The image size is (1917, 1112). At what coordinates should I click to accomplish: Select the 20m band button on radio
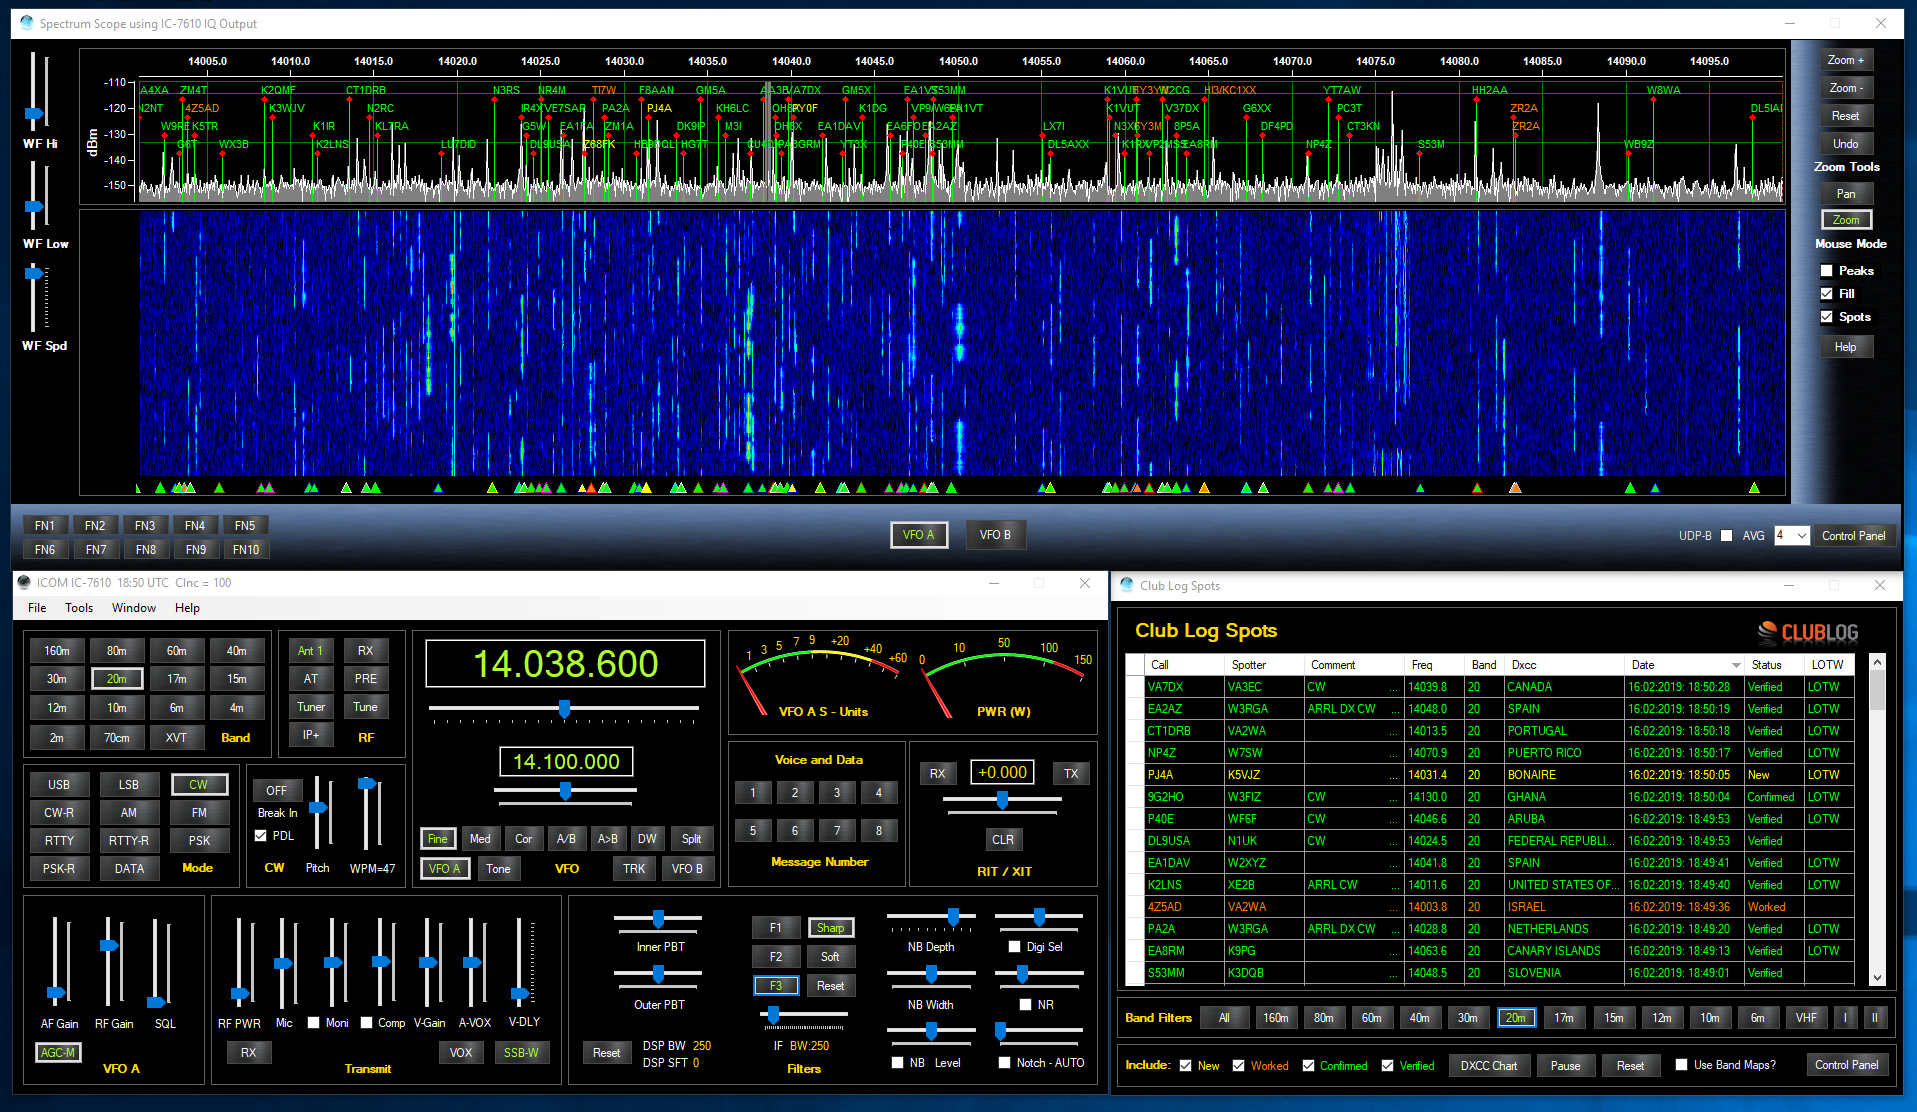pyautogui.click(x=117, y=679)
